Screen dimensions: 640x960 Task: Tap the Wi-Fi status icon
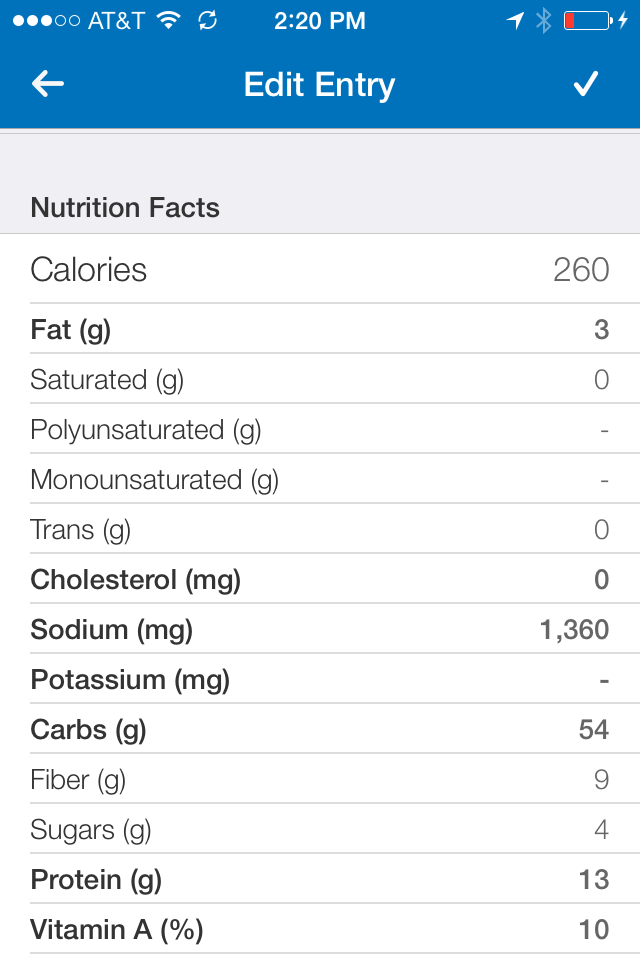pyautogui.click(x=169, y=21)
